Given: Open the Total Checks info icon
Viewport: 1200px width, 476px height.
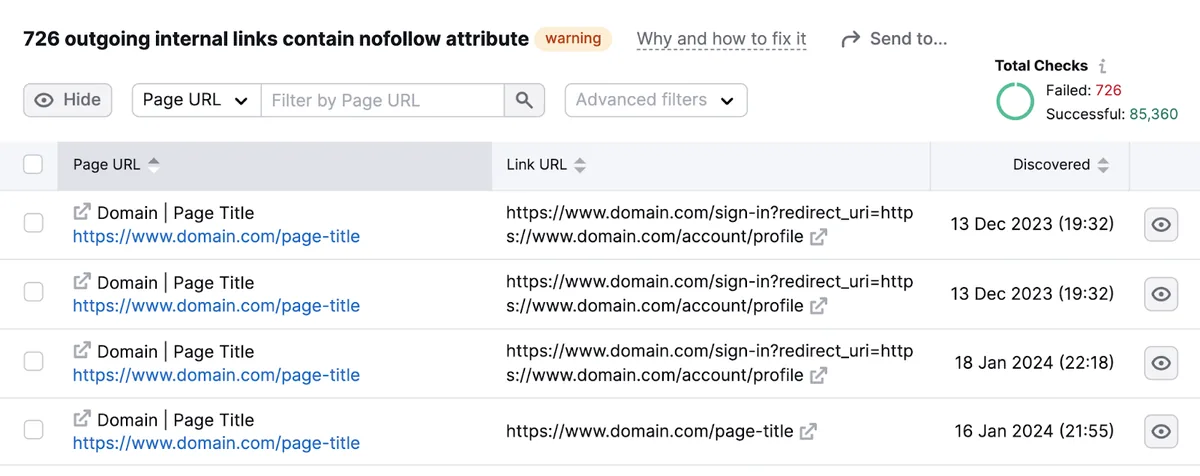Looking at the screenshot, I should pos(1102,66).
